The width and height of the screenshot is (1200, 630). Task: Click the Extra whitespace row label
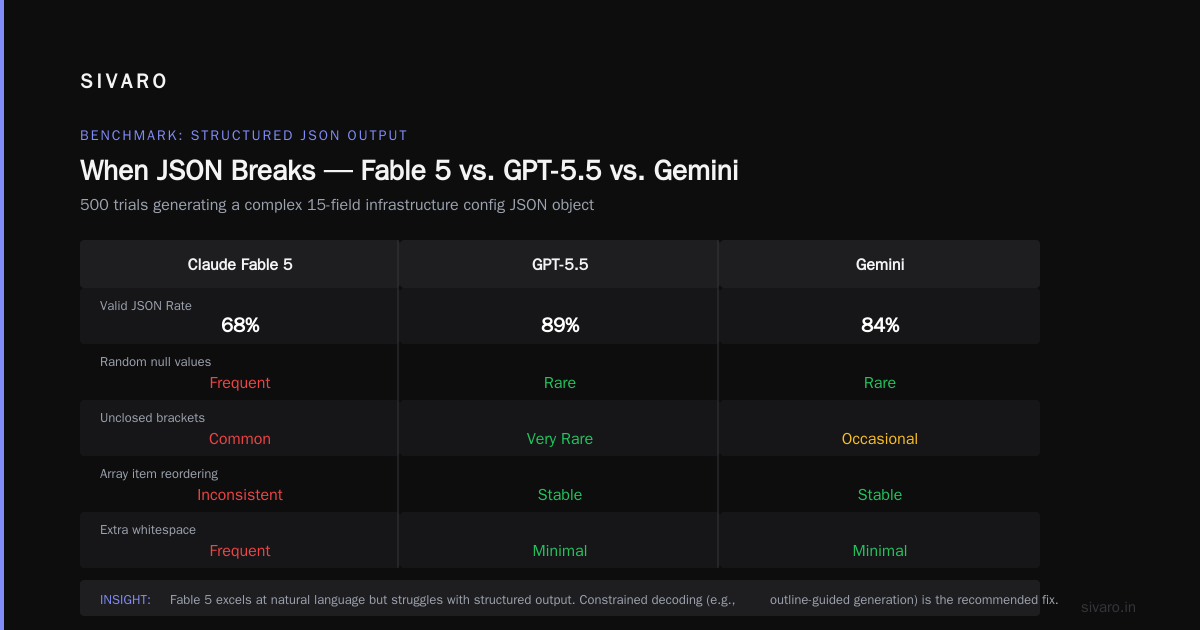point(147,529)
